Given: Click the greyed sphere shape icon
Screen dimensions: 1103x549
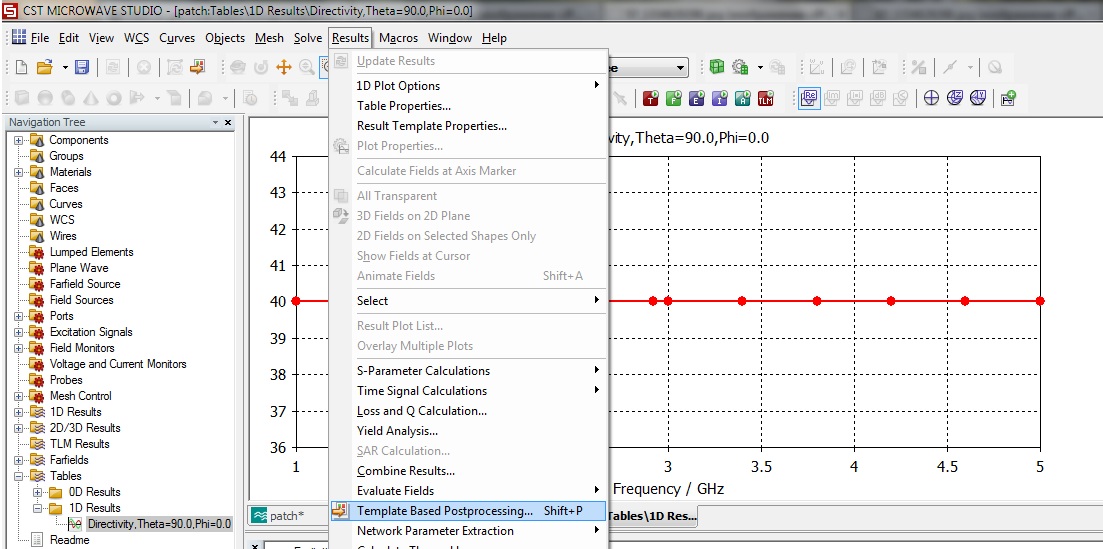Looking at the screenshot, I should point(45,99).
